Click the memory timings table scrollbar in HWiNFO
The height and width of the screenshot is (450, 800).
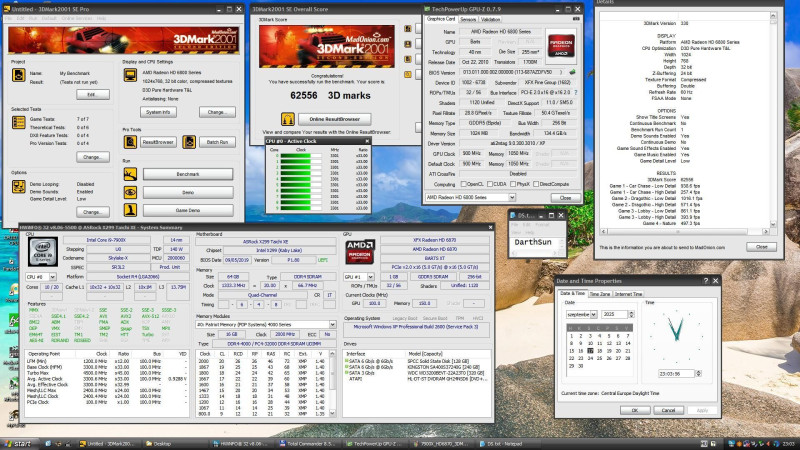[x=333, y=383]
